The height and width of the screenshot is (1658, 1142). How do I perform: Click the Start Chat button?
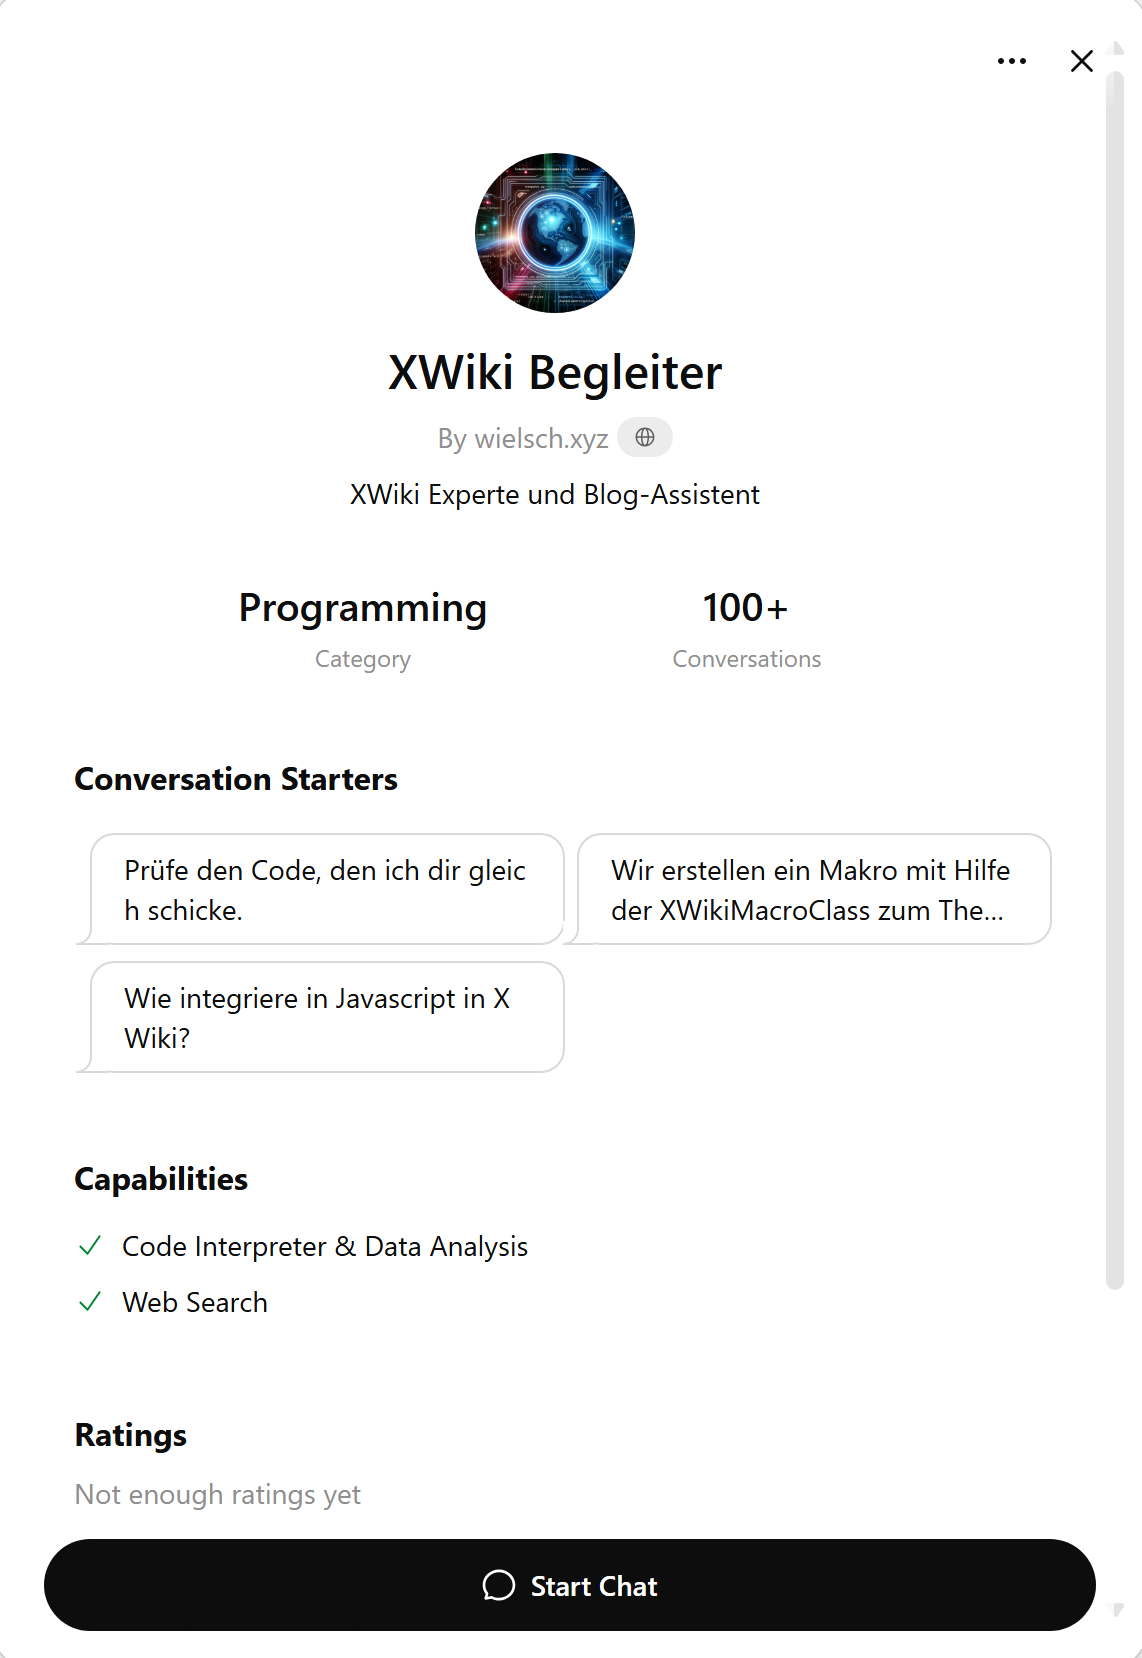coord(570,1585)
